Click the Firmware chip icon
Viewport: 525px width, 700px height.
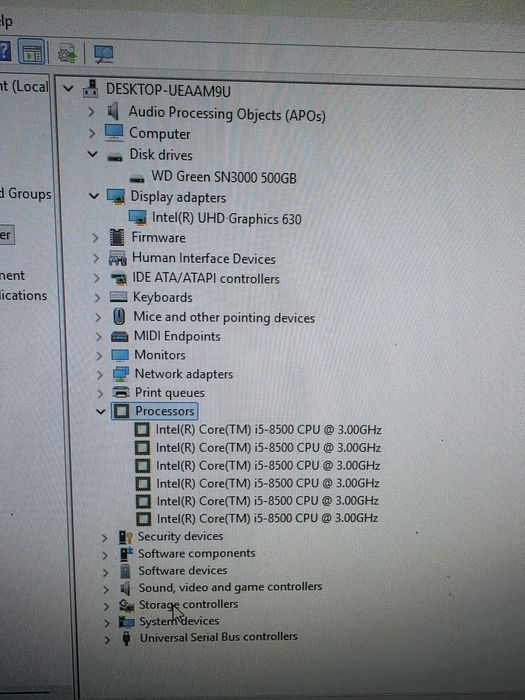click(117, 237)
